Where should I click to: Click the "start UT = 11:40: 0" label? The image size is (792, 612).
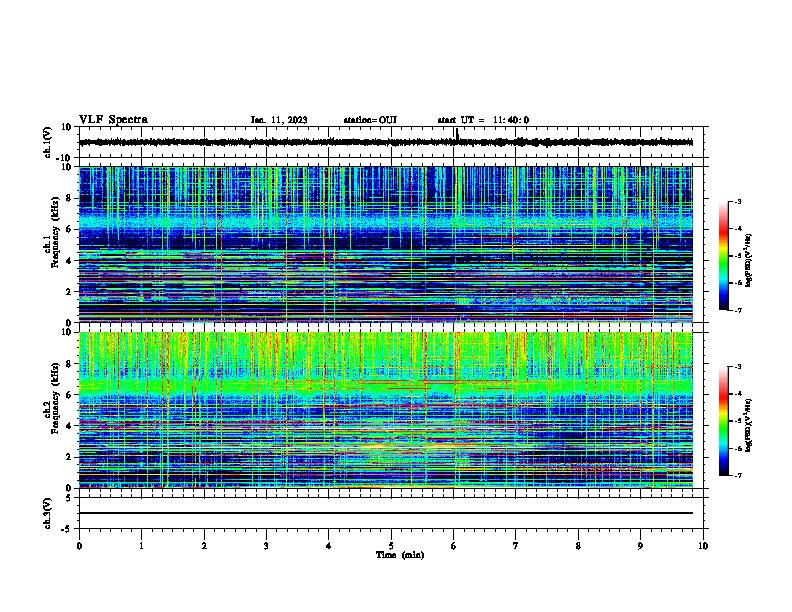coord(483,120)
